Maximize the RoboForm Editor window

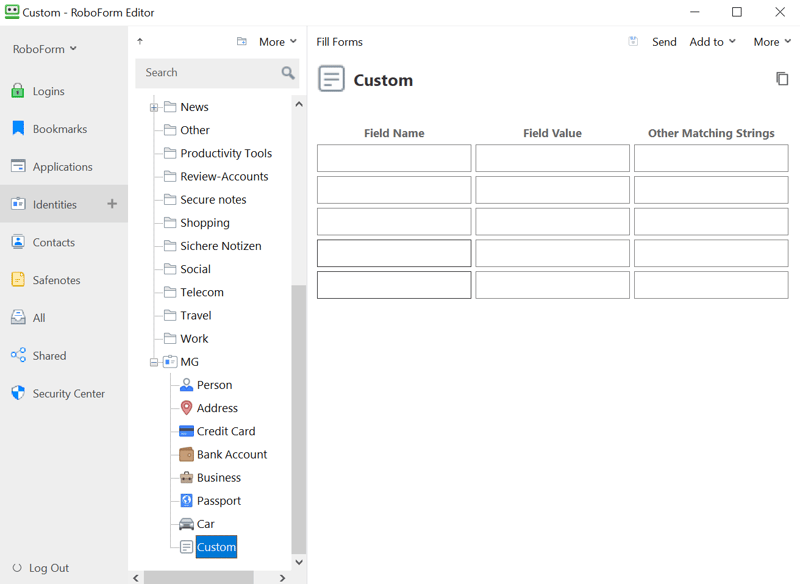tap(737, 12)
